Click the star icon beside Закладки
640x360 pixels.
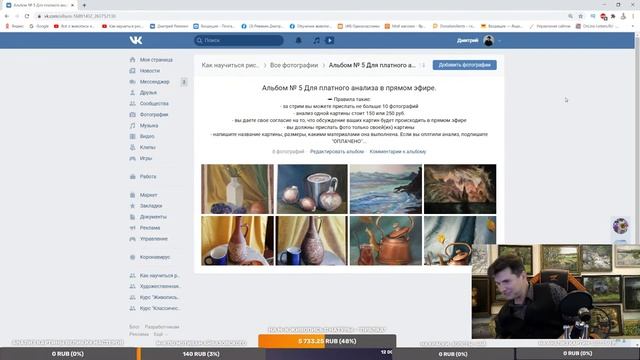(x=132, y=206)
